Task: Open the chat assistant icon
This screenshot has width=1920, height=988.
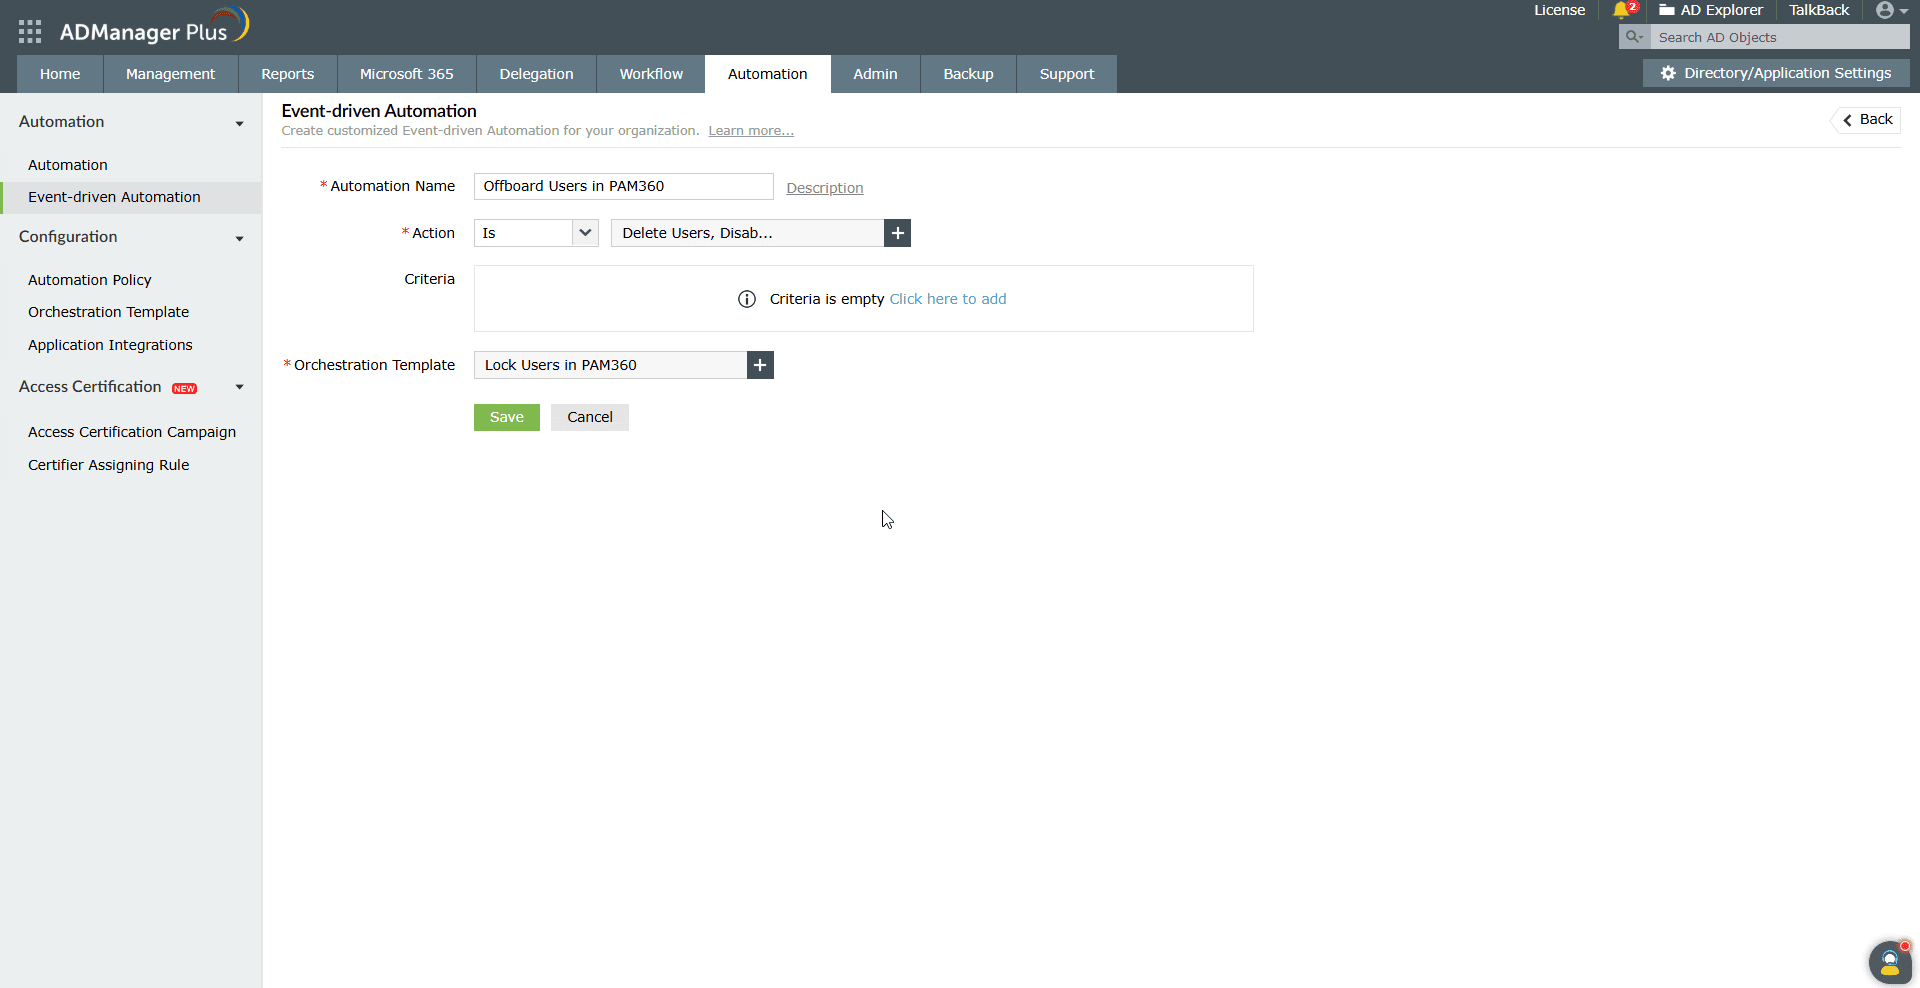Action: click(x=1889, y=963)
